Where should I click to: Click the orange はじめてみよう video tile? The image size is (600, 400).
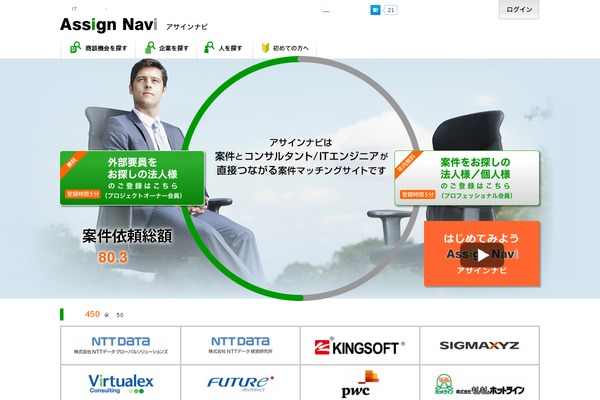click(482, 253)
